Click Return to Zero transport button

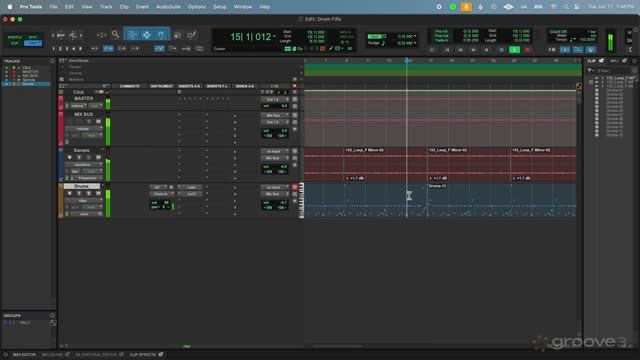click(x=447, y=50)
